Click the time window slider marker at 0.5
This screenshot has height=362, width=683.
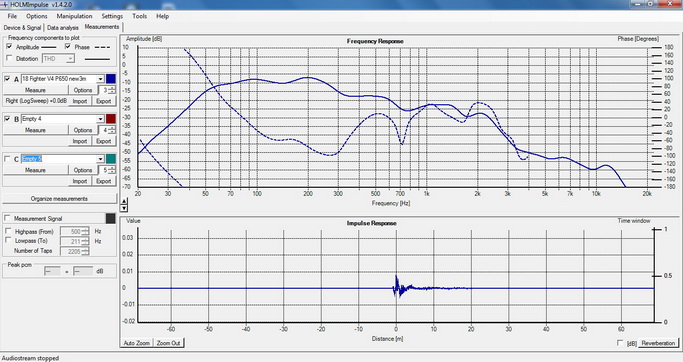click(656, 276)
